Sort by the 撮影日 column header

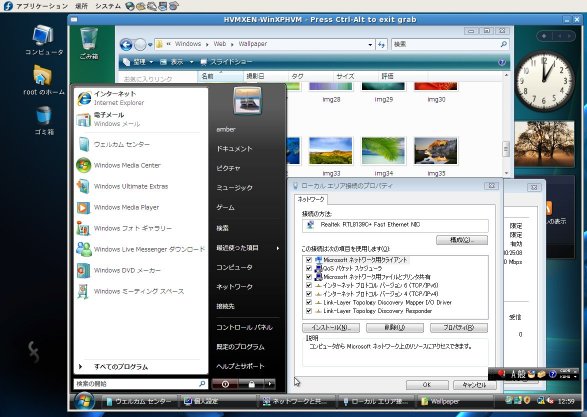[x=265, y=76]
